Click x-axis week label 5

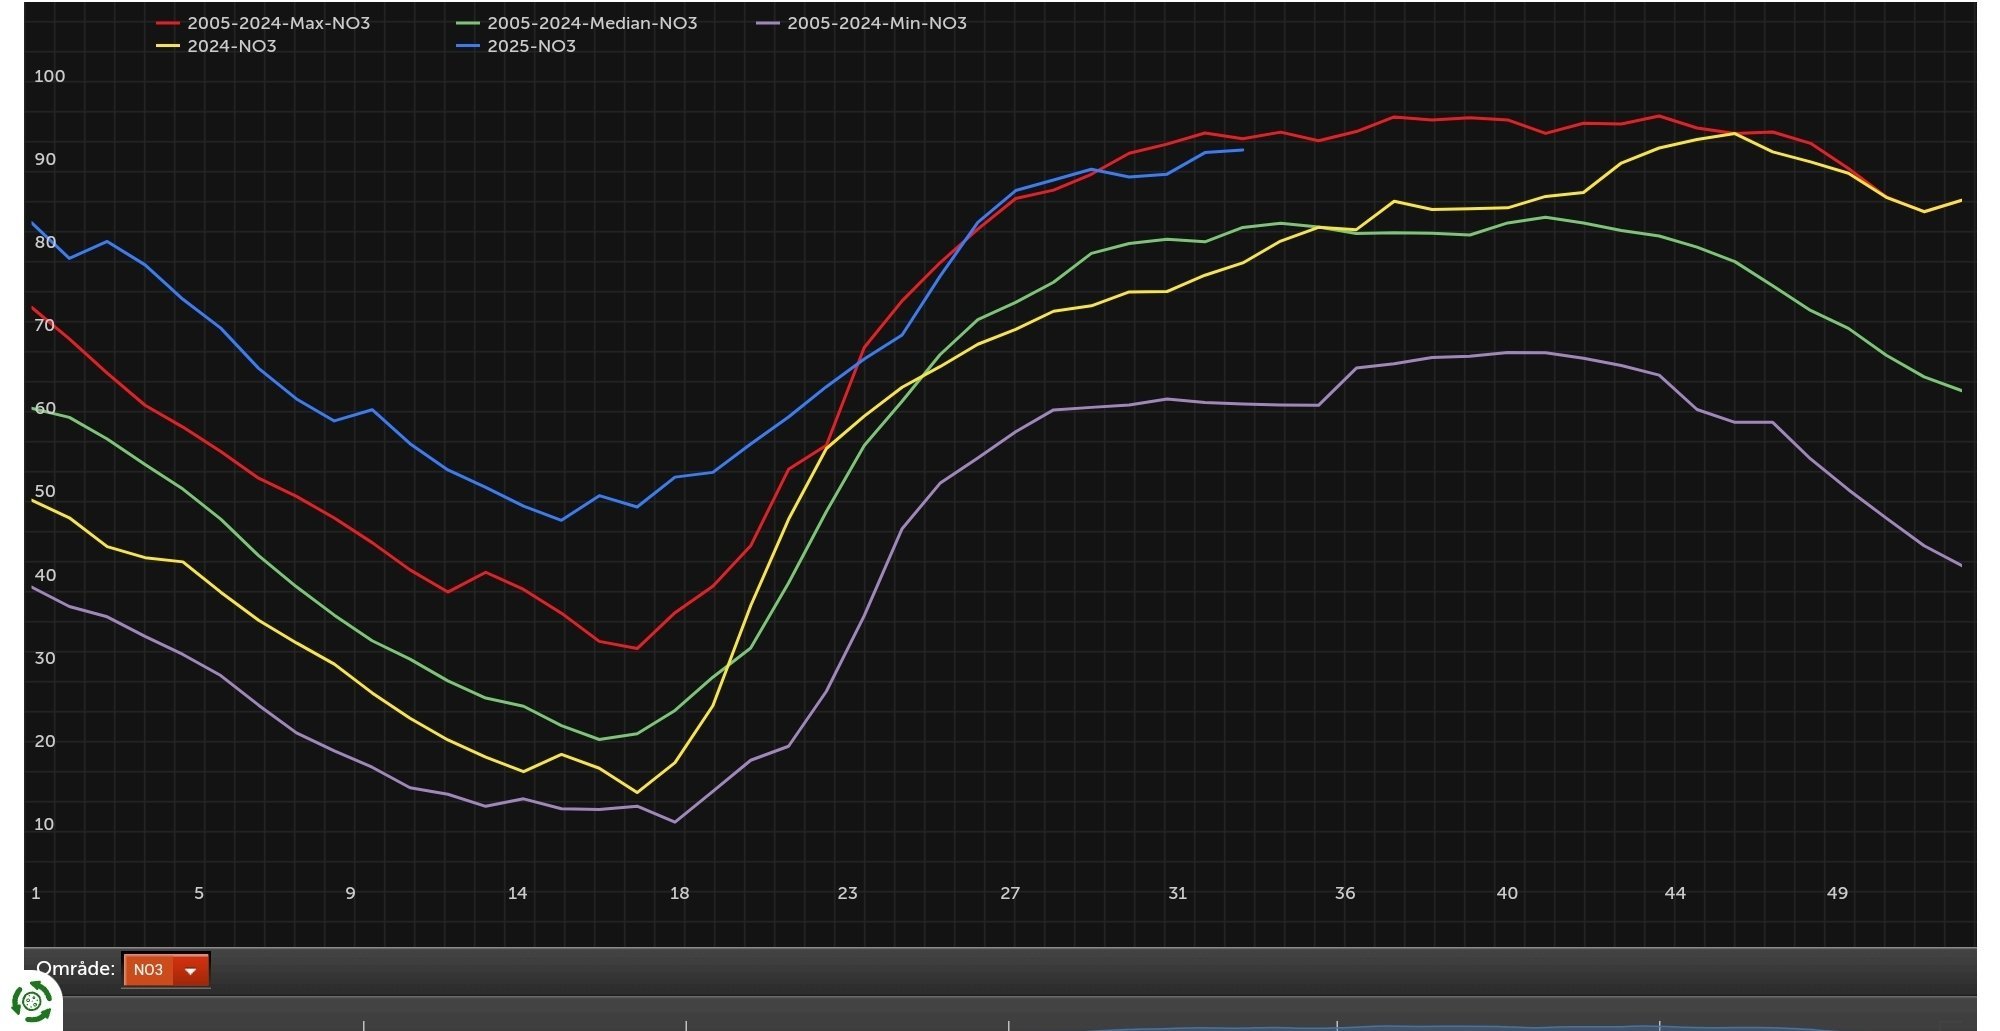(x=199, y=893)
